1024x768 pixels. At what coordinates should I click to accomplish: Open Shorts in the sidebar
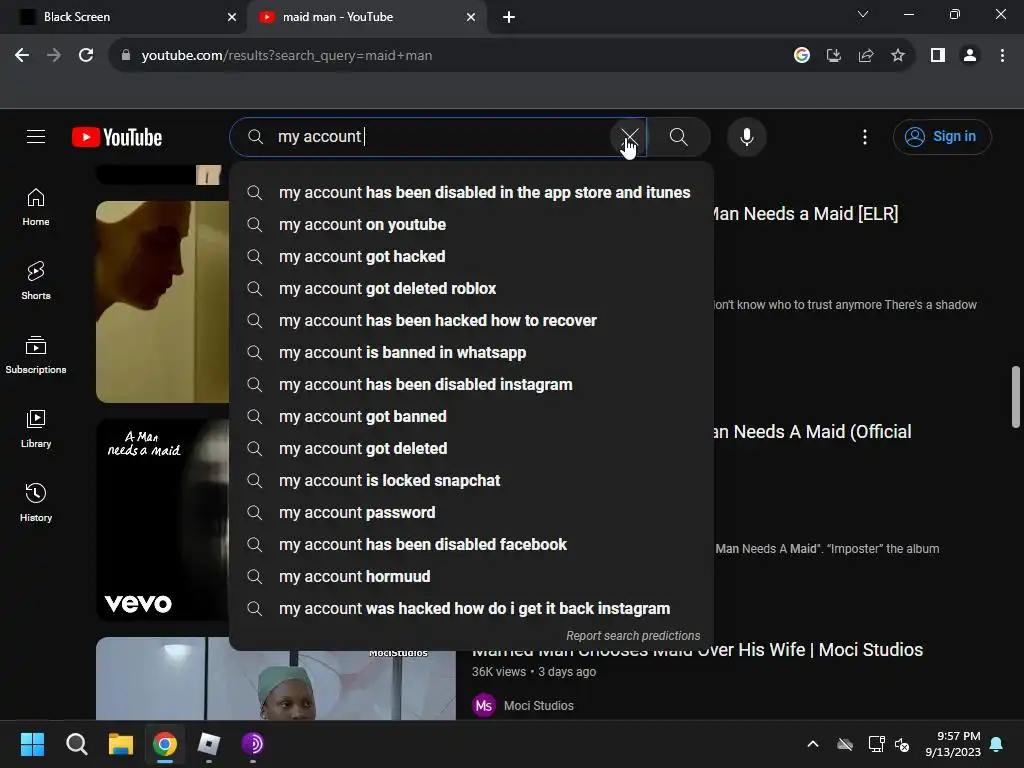(x=36, y=281)
